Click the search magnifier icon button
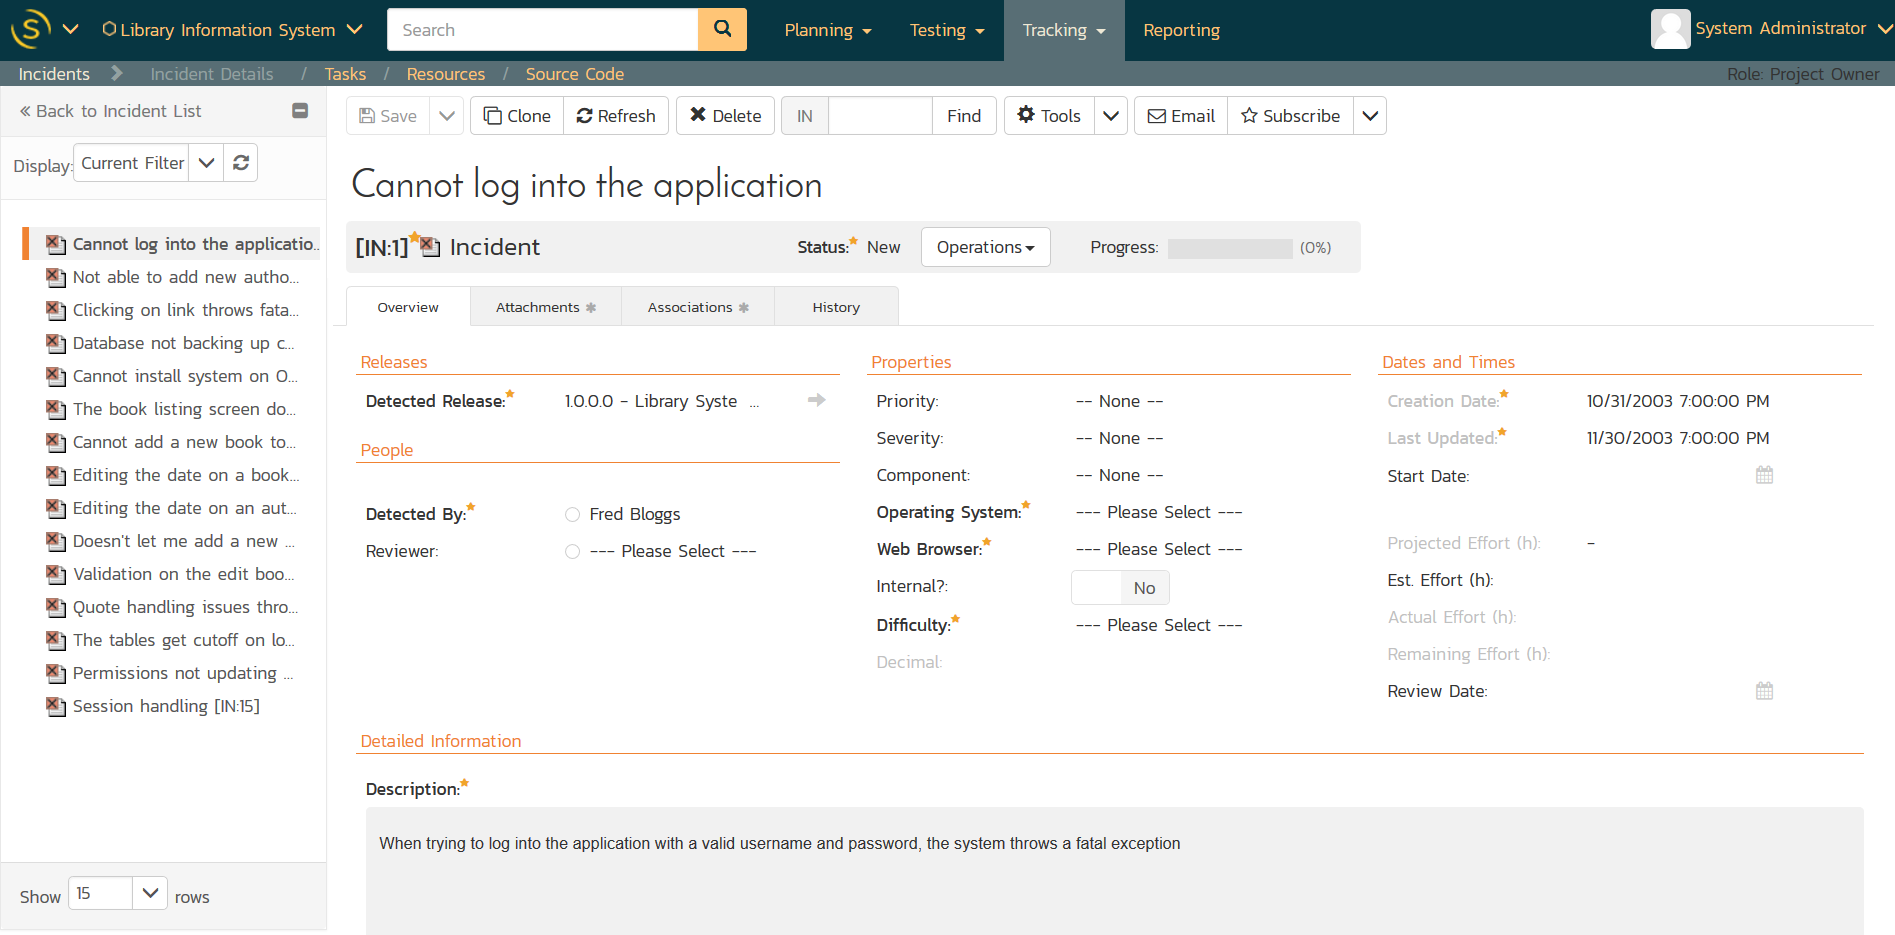 721,30
